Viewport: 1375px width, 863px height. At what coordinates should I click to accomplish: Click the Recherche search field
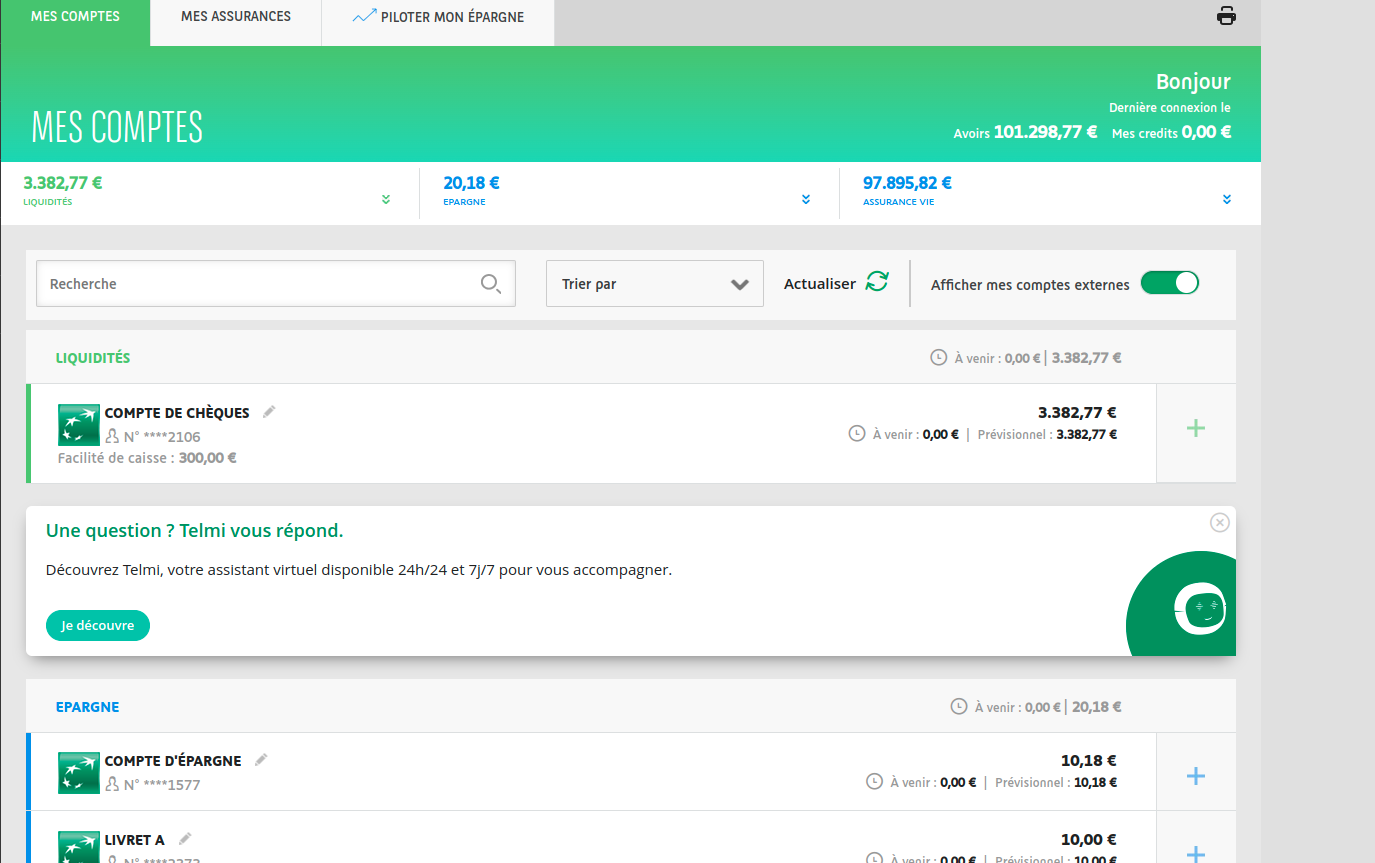click(276, 284)
